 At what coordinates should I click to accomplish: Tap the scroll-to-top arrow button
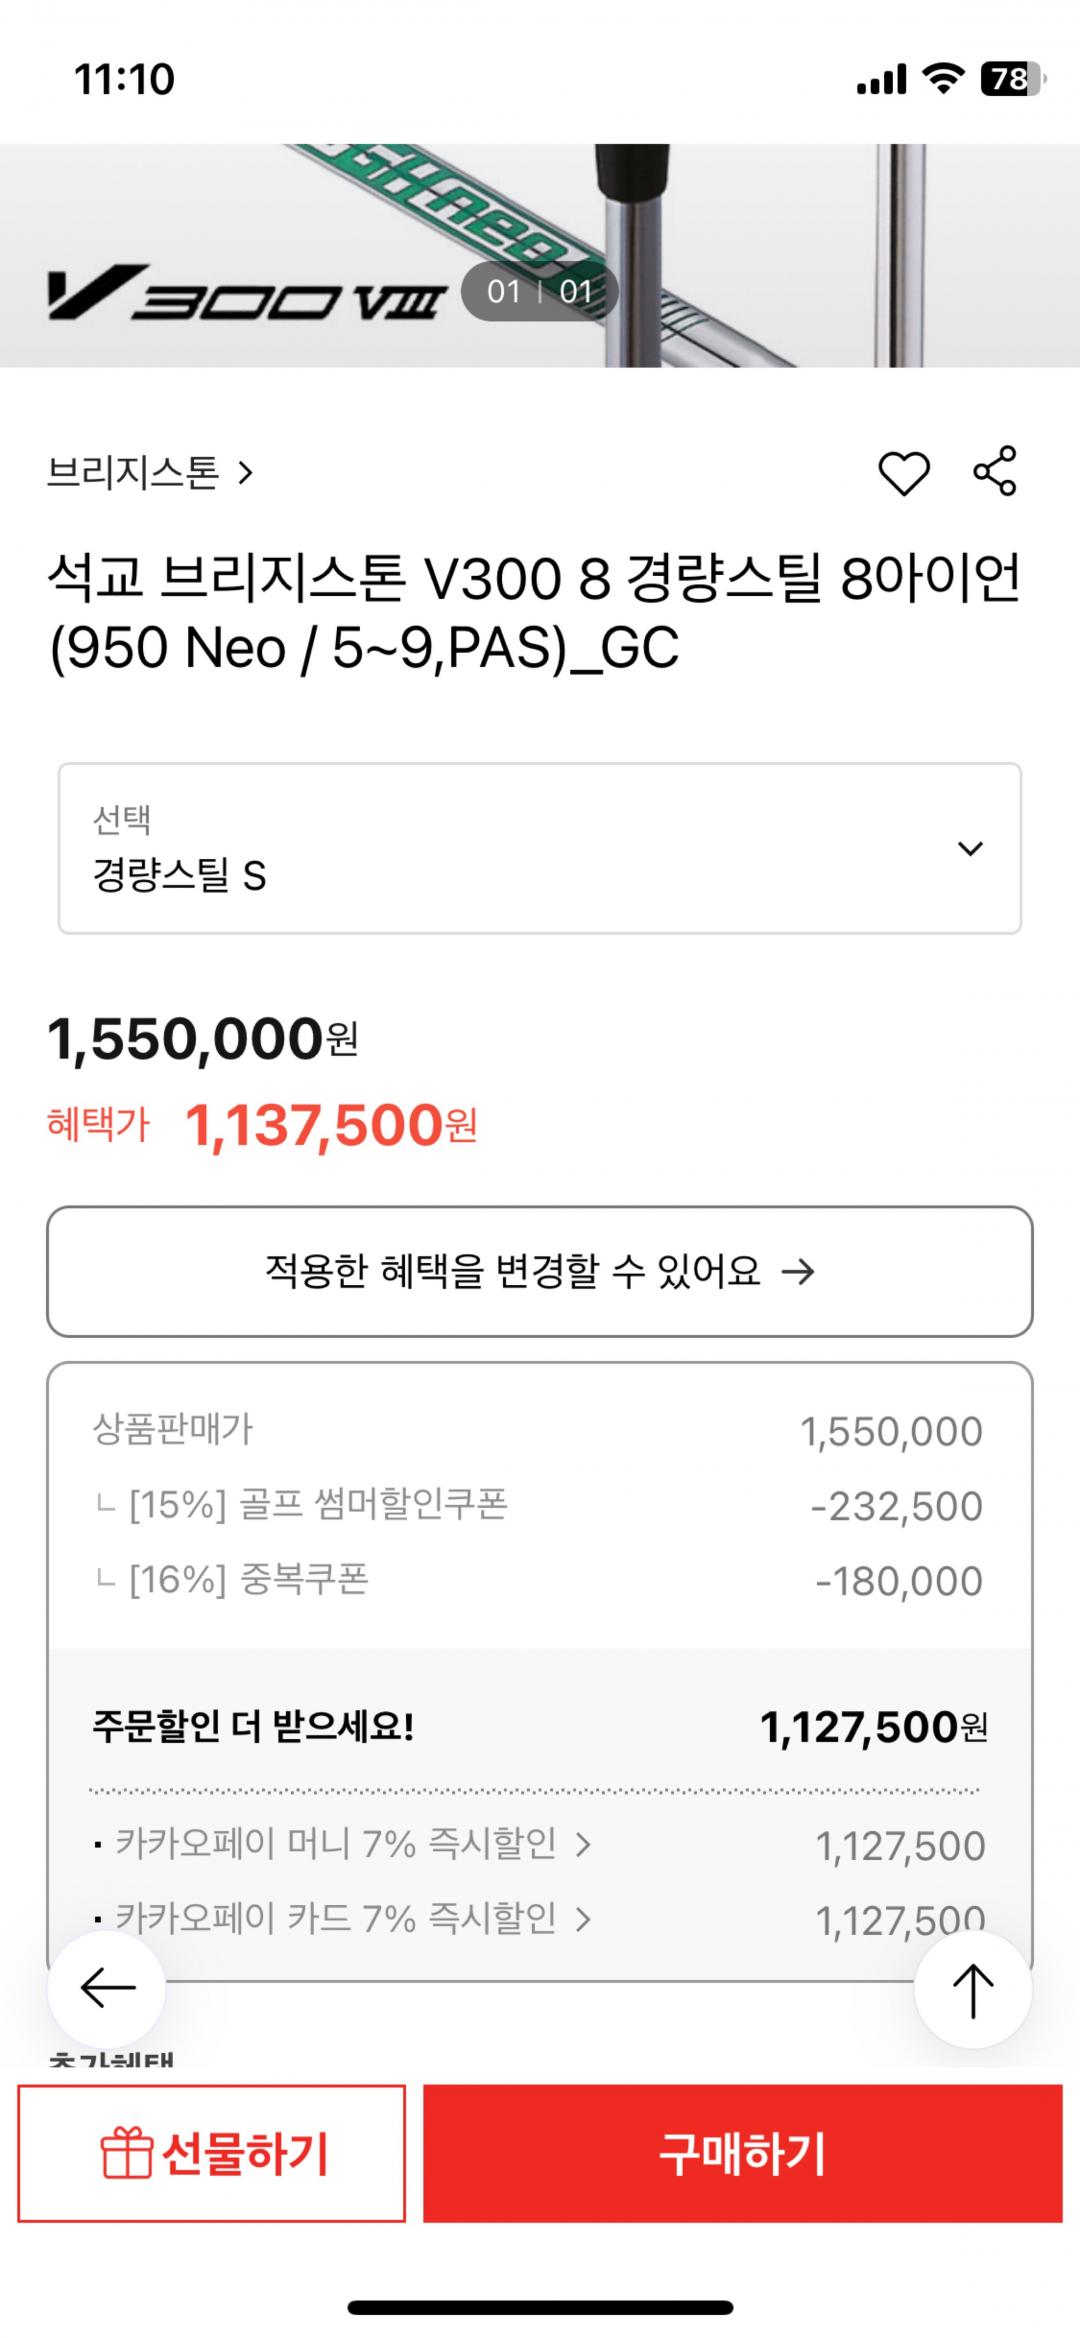973,1990
